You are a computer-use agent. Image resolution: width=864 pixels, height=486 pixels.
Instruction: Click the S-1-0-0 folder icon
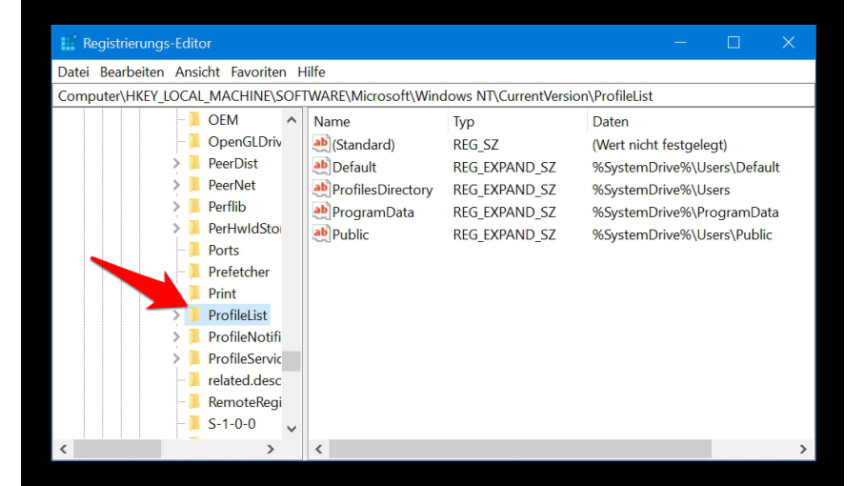point(195,423)
